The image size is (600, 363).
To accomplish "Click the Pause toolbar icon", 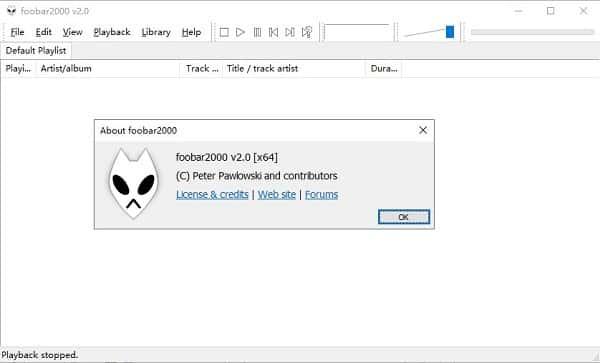I will click(257, 32).
